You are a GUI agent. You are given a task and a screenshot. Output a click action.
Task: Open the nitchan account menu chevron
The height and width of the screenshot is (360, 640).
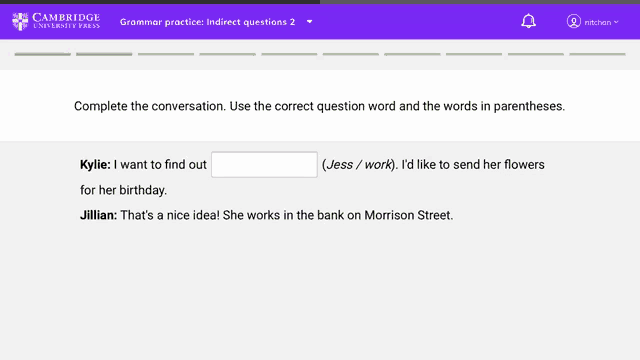point(616,22)
